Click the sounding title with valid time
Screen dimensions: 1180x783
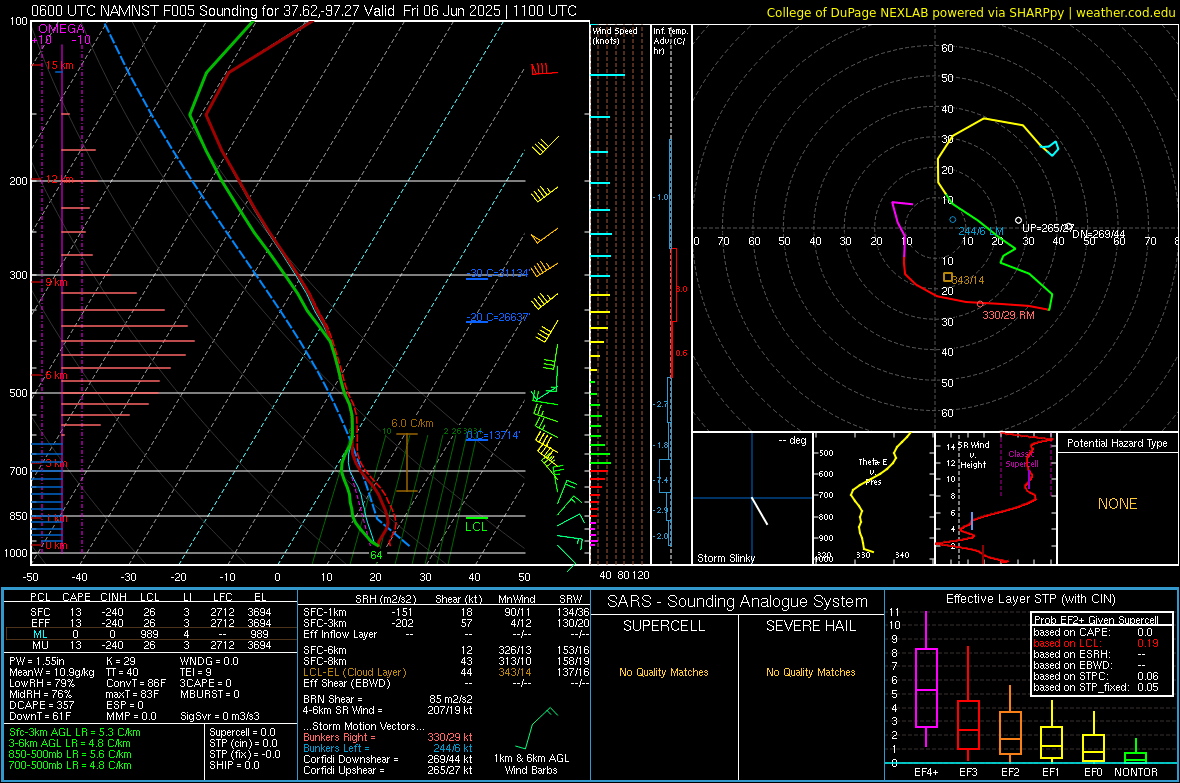(304, 11)
